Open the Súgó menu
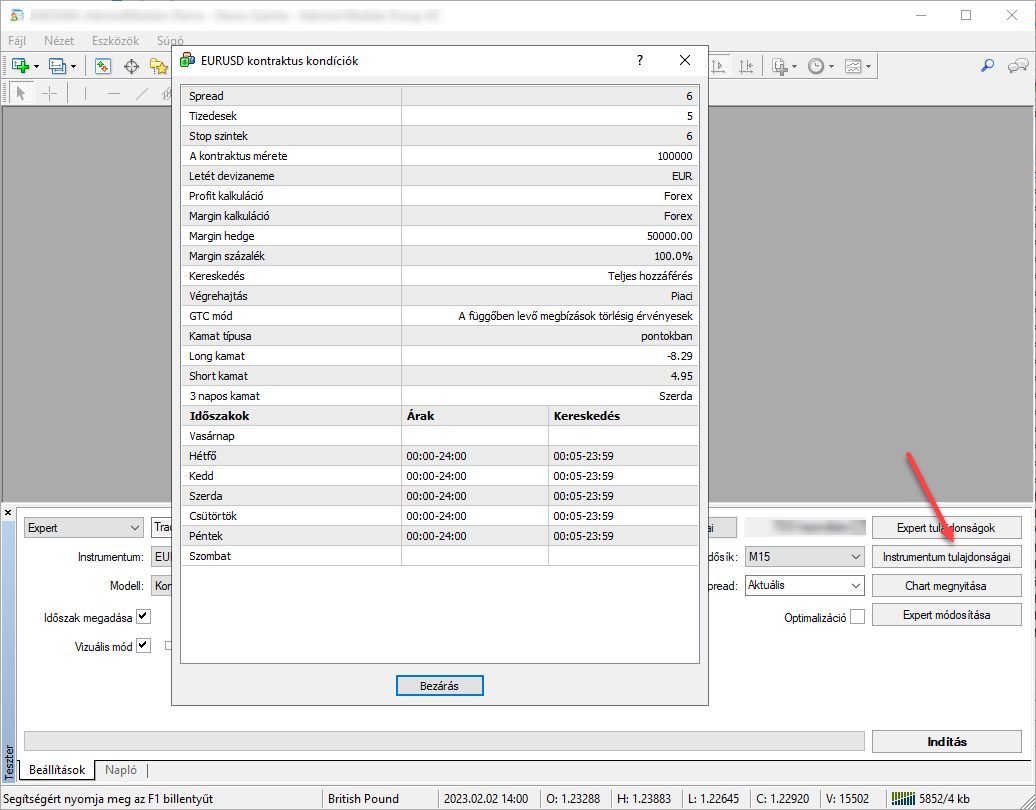Screen dimensions: 1036x810 [170, 41]
